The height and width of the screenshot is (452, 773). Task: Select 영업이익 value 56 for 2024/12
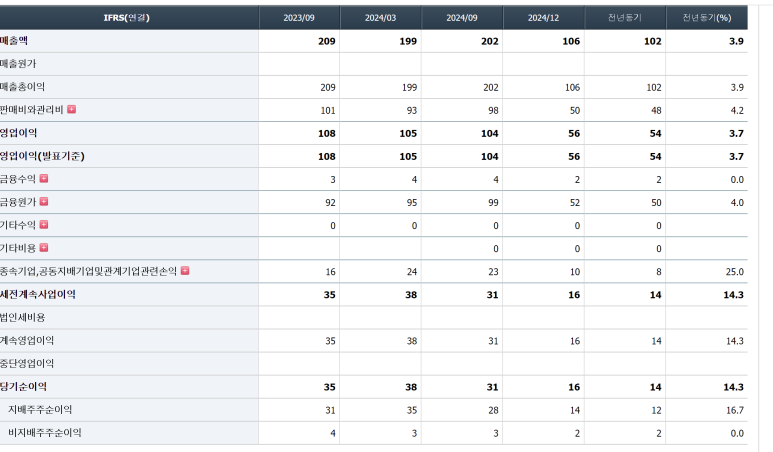(x=574, y=134)
